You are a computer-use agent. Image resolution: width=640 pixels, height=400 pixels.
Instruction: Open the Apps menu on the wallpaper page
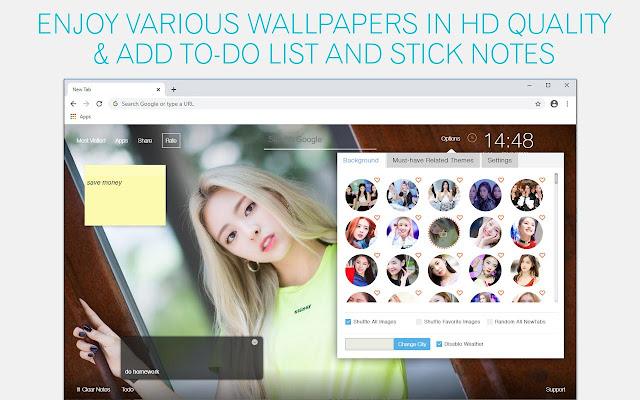(x=121, y=140)
